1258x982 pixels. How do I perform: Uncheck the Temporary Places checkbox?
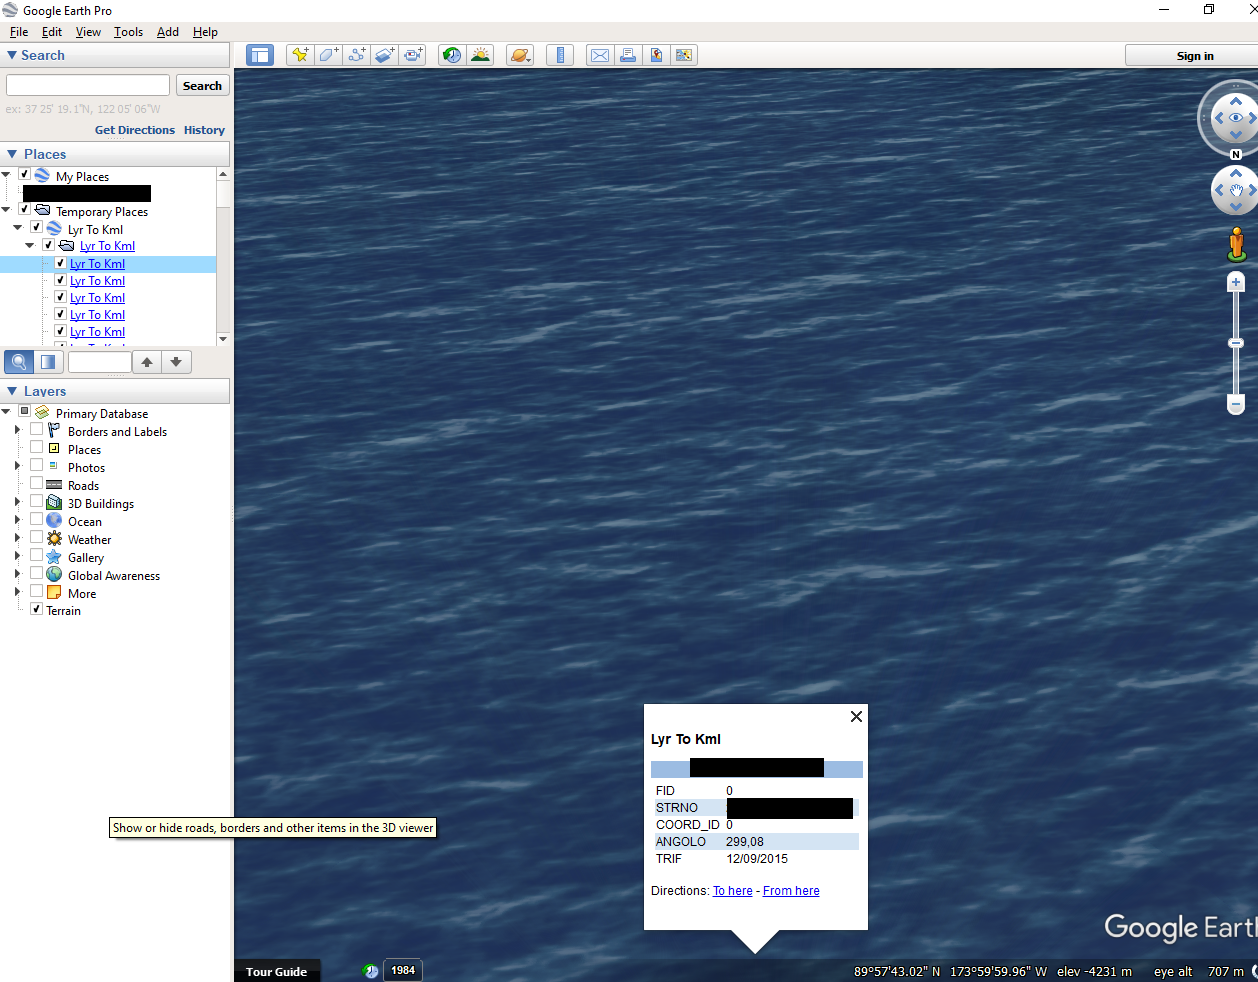pyautogui.click(x=25, y=209)
